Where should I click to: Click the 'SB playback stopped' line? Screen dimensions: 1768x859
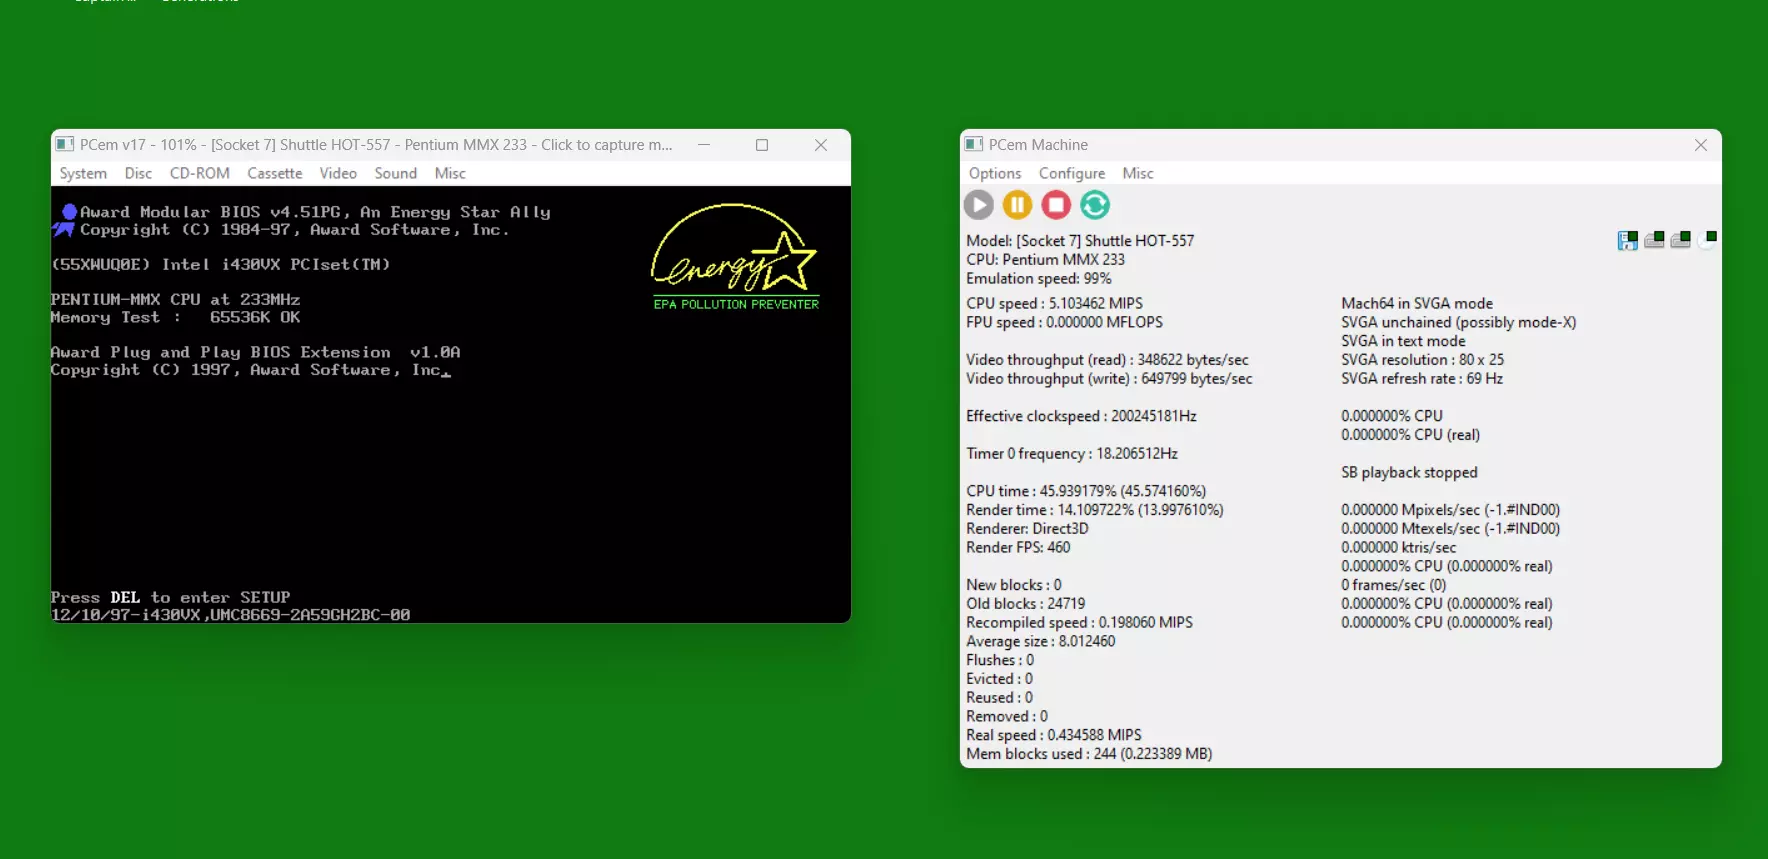[x=1409, y=472]
